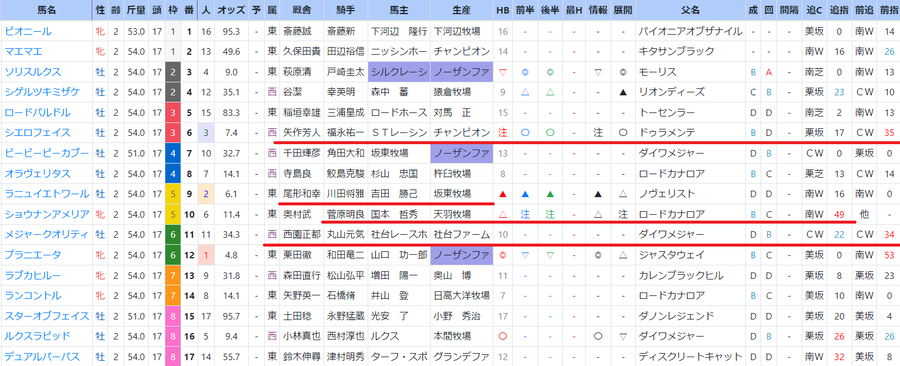Viewport: 900px width, 366px height.
Task: Sort by 前半 column header
Action: [525, 10]
